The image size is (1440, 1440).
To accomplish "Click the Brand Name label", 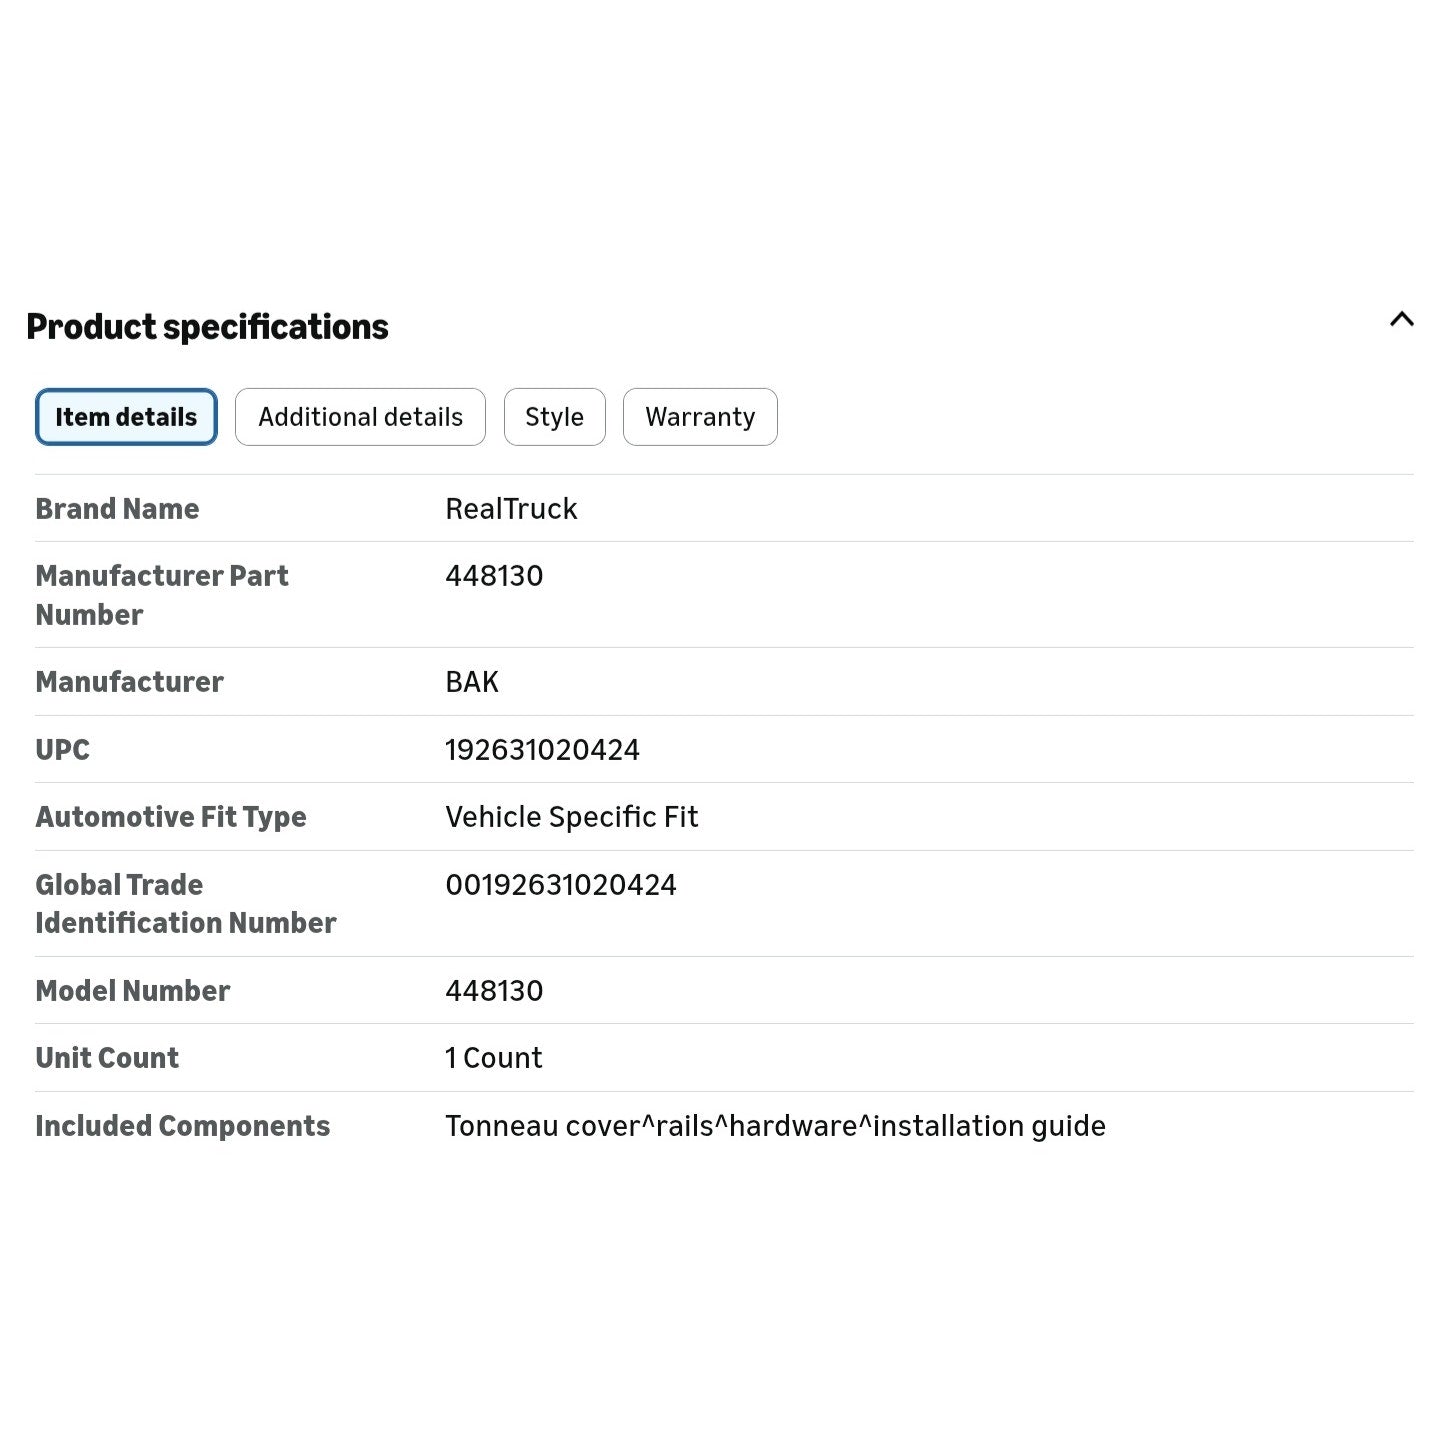I will [x=117, y=509].
